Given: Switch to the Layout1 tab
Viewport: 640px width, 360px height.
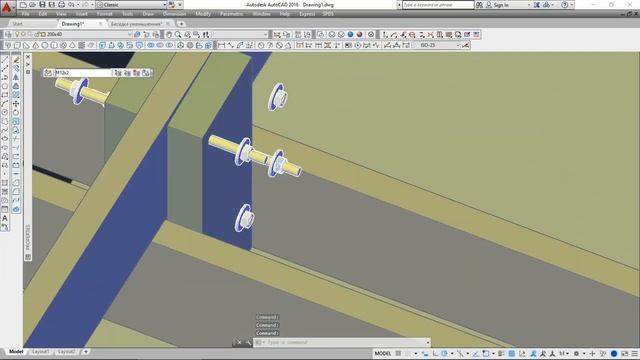Looking at the screenshot, I should pyautogui.click(x=40, y=352).
